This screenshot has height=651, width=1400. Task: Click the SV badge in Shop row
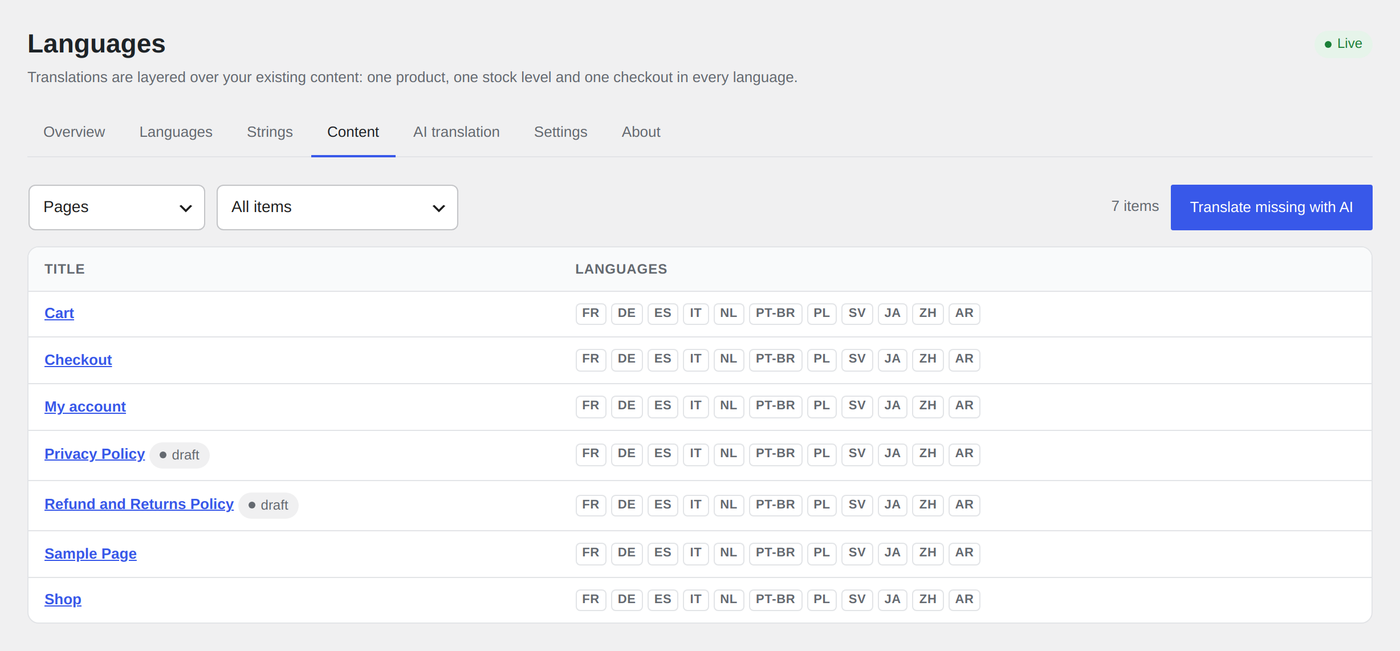tap(857, 600)
